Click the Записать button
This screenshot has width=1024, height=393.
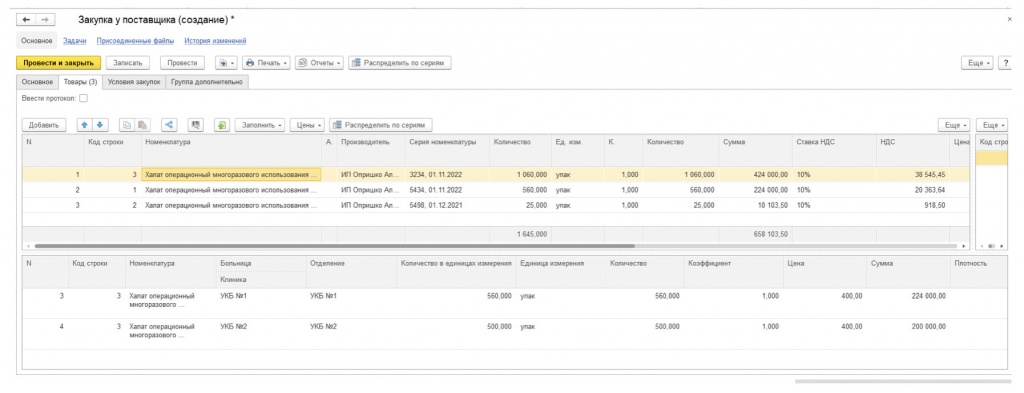coord(128,63)
